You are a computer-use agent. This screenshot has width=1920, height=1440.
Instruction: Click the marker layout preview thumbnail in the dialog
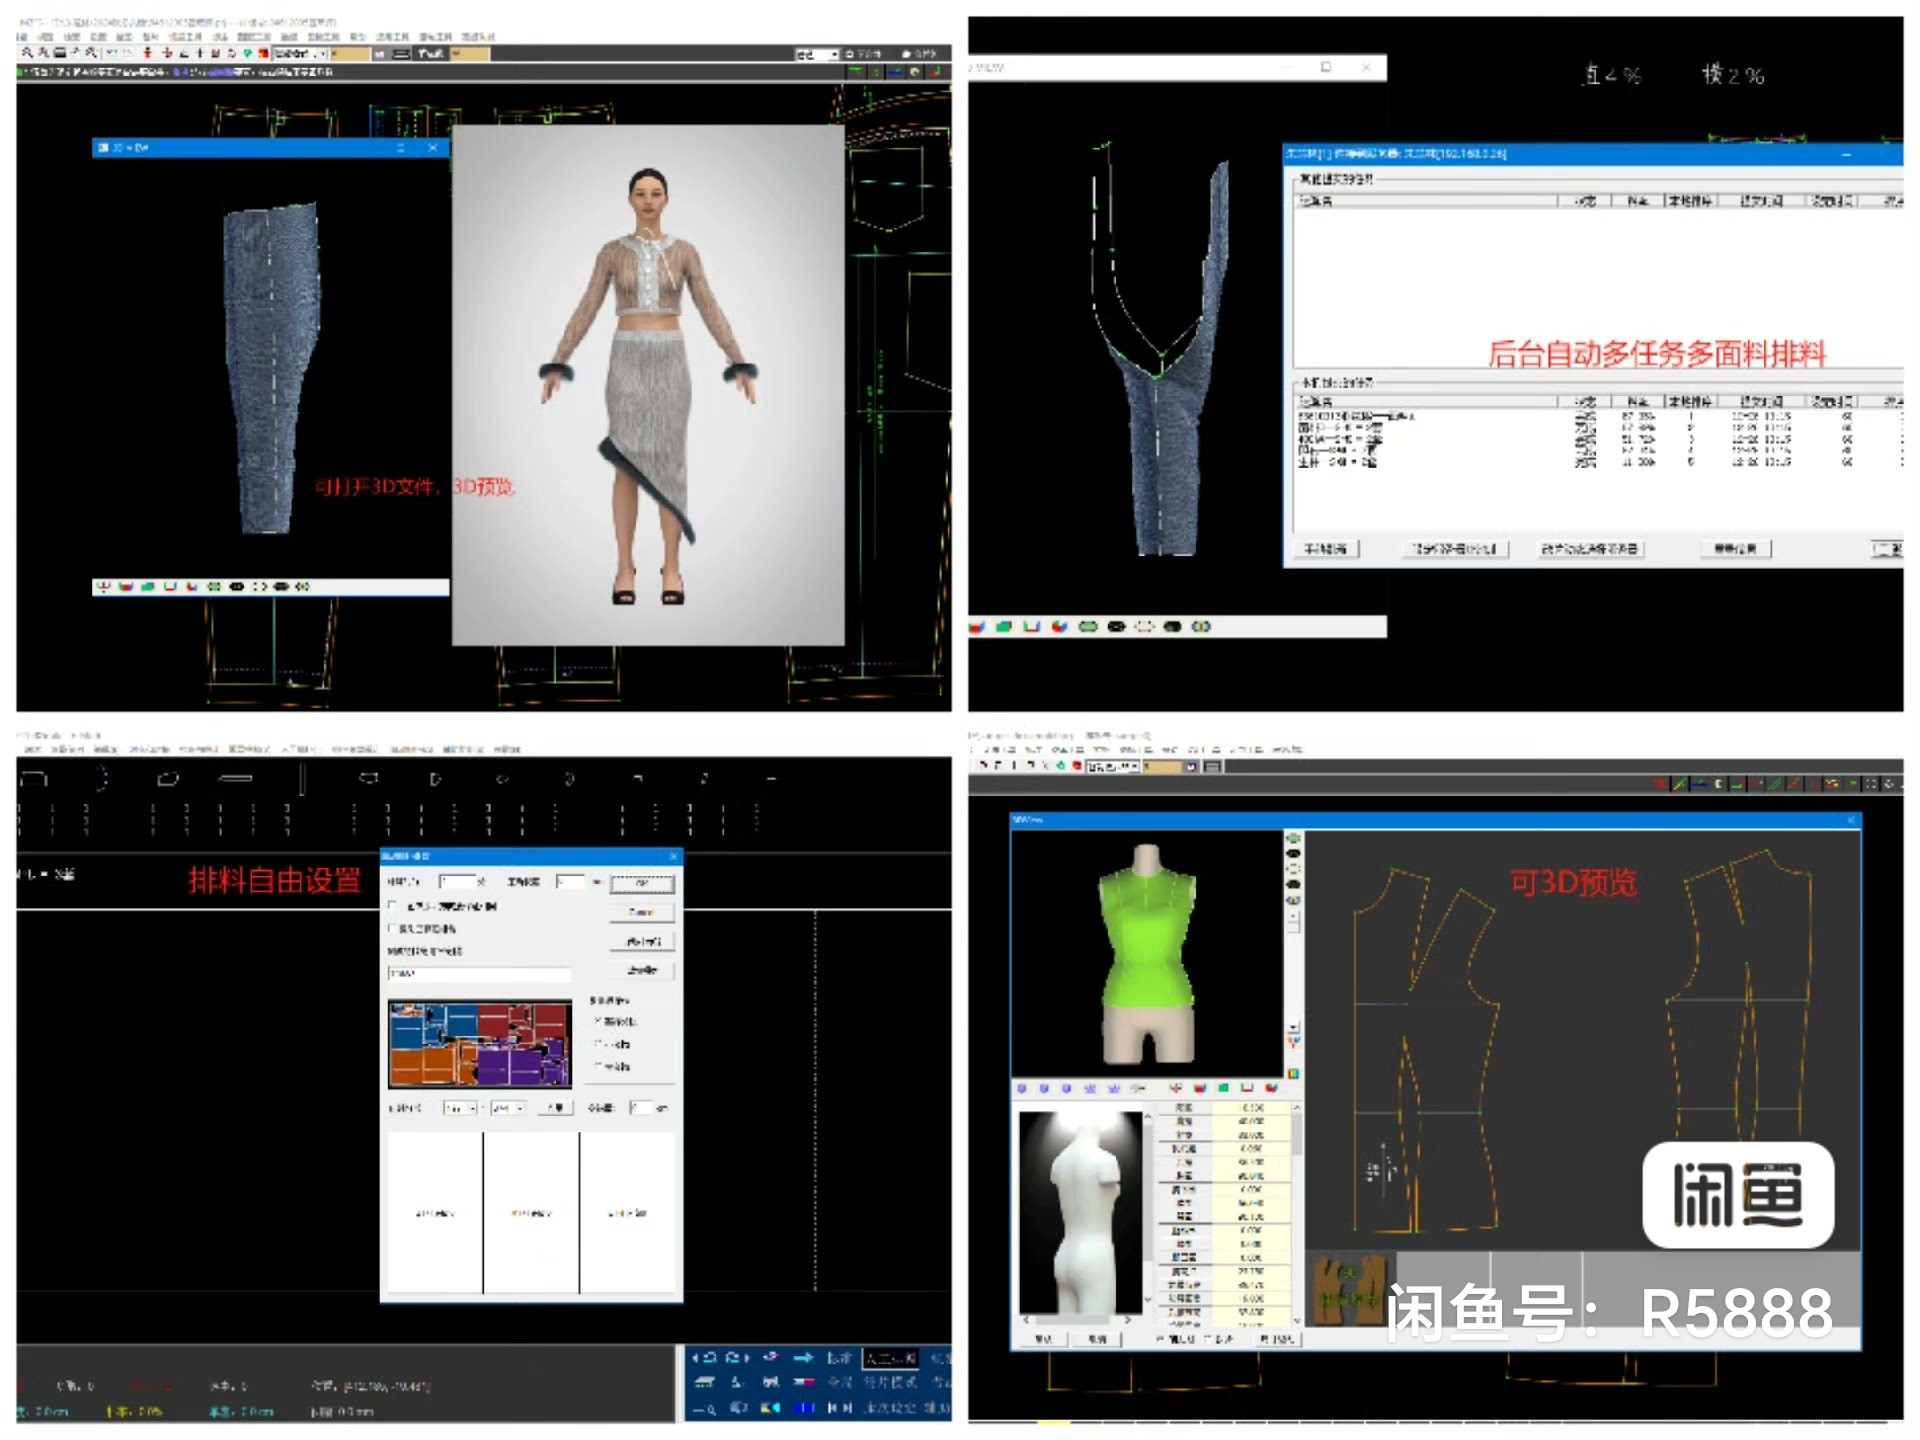tap(480, 1043)
